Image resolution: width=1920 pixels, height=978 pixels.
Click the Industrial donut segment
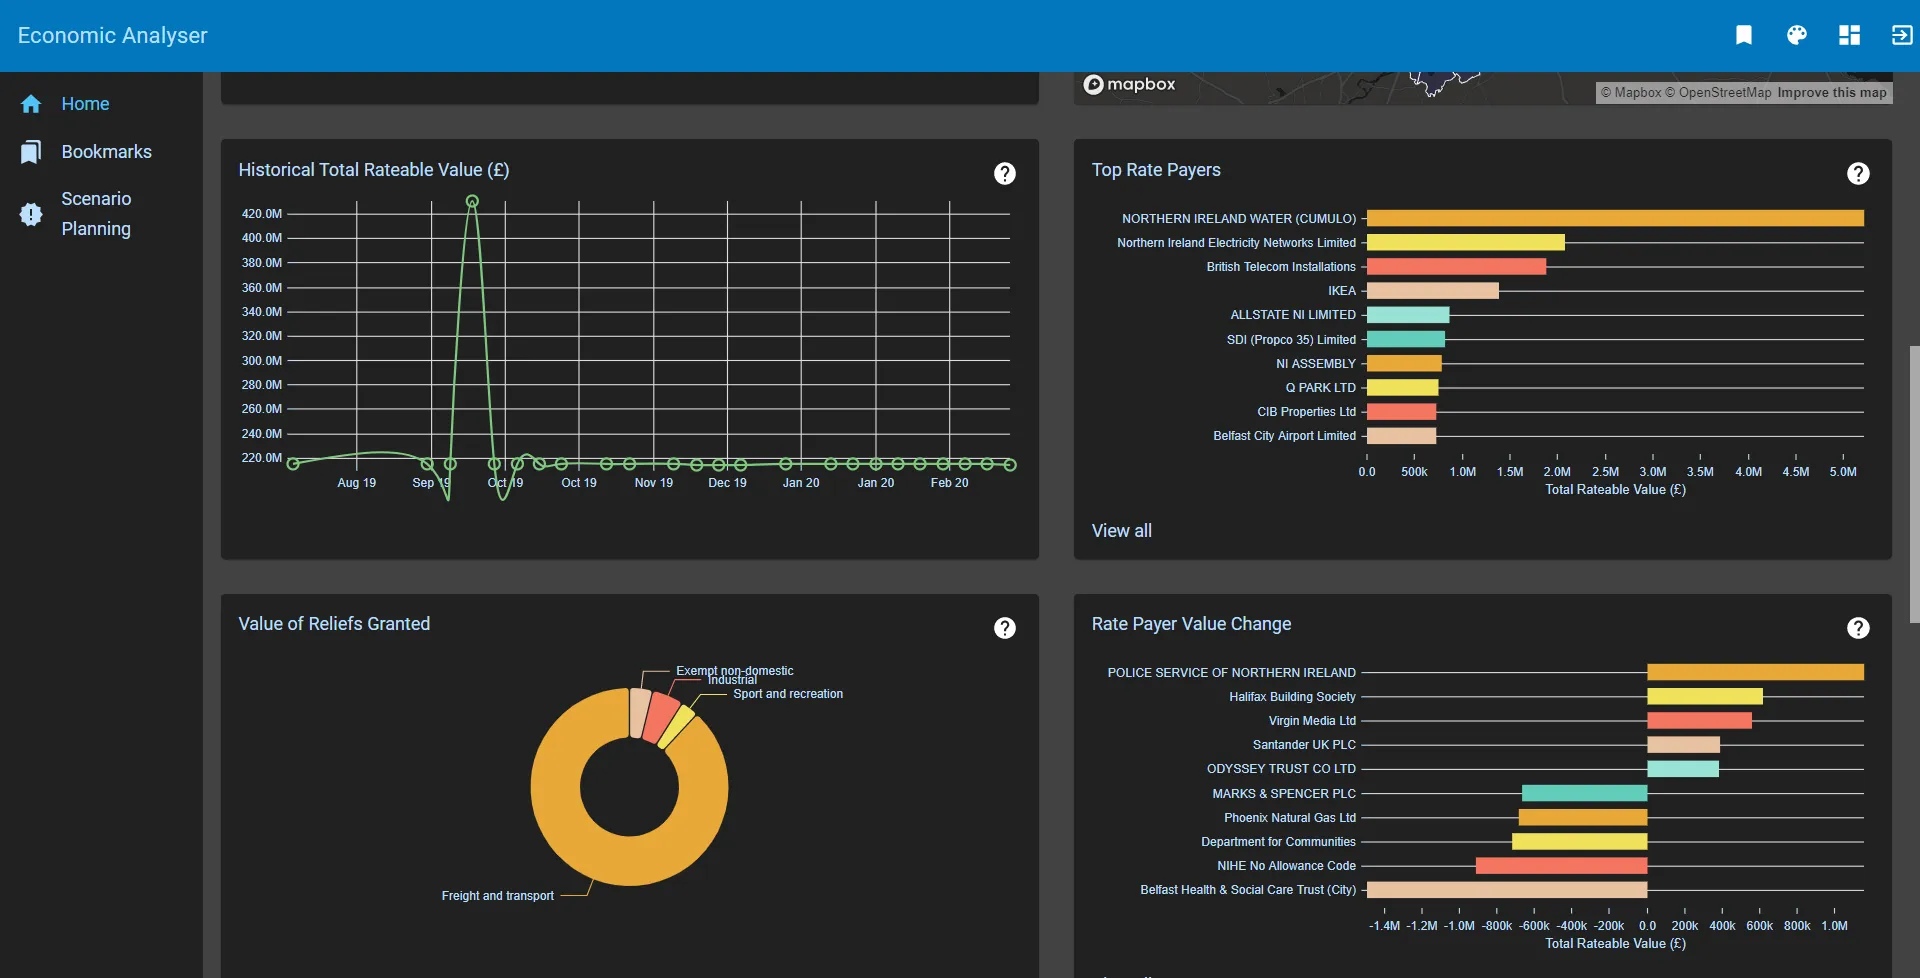pos(660,717)
